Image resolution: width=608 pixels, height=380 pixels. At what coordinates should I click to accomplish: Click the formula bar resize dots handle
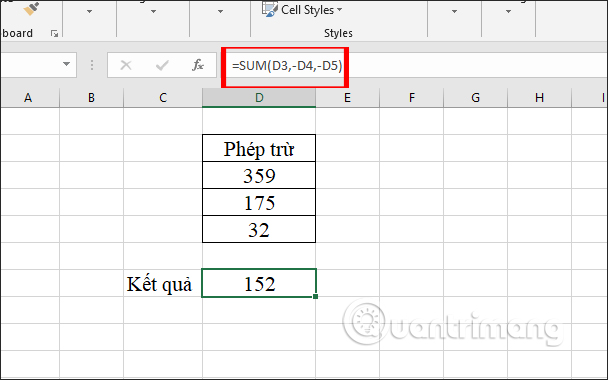92,65
